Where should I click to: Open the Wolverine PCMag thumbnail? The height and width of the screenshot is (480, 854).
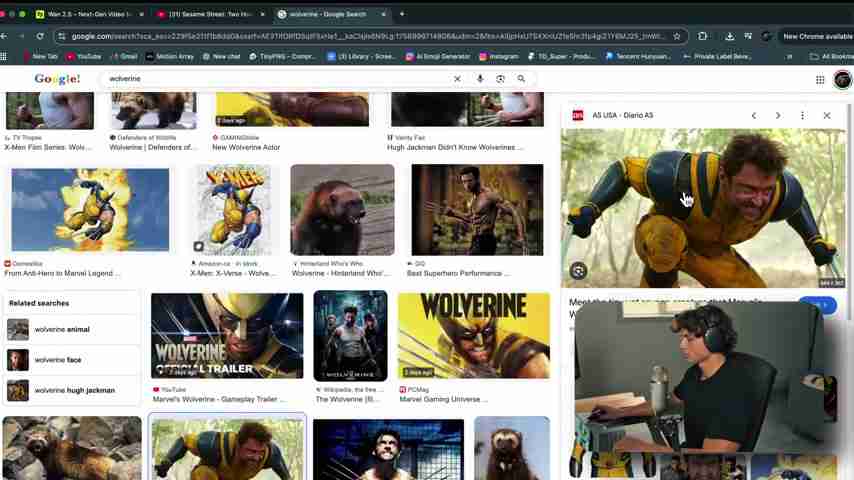click(x=473, y=336)
